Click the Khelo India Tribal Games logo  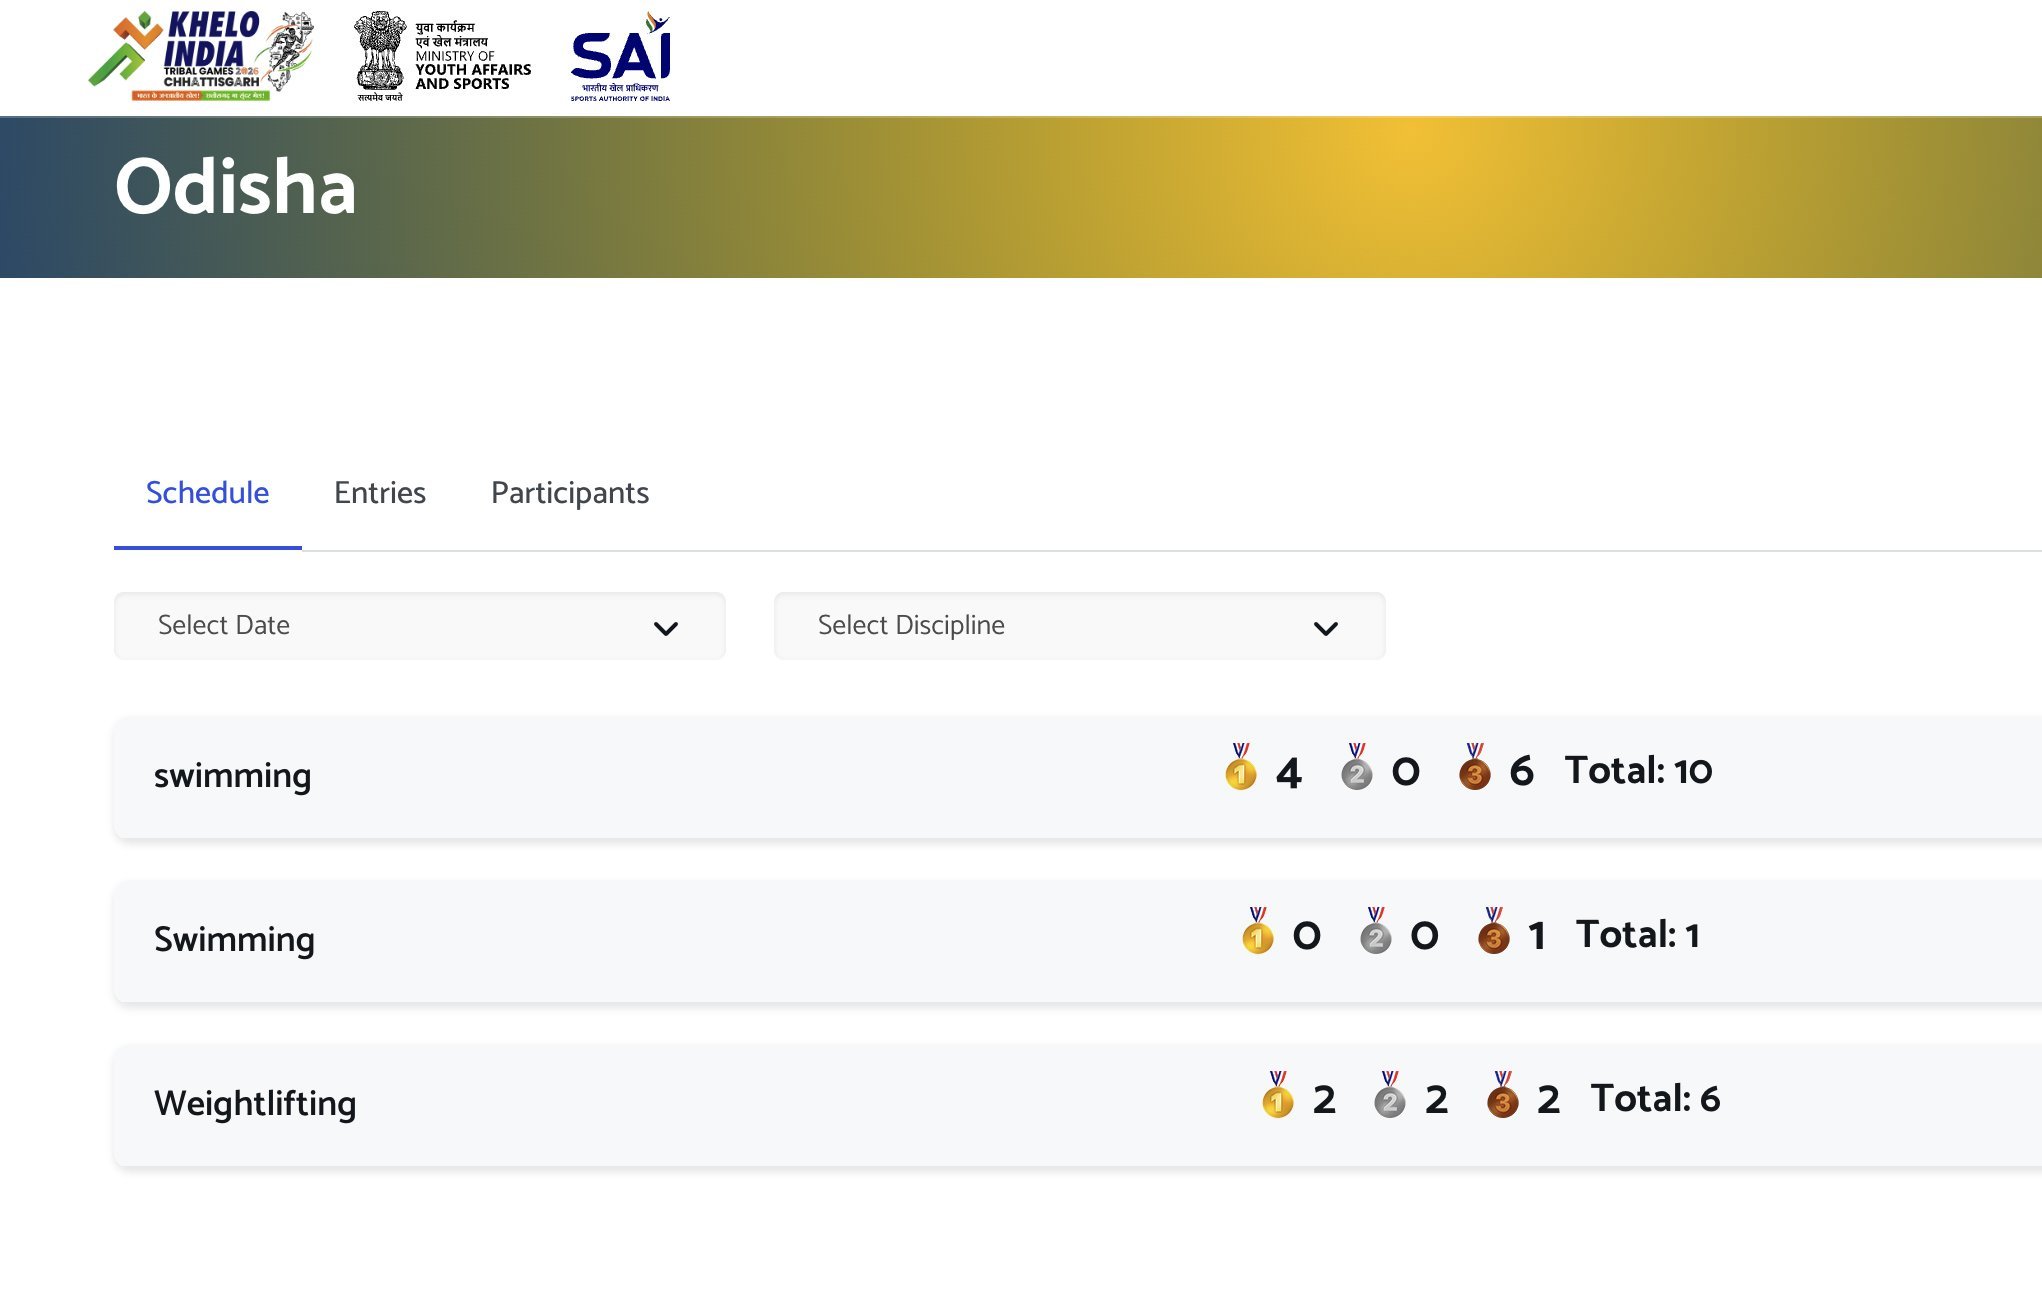point(201,56)
